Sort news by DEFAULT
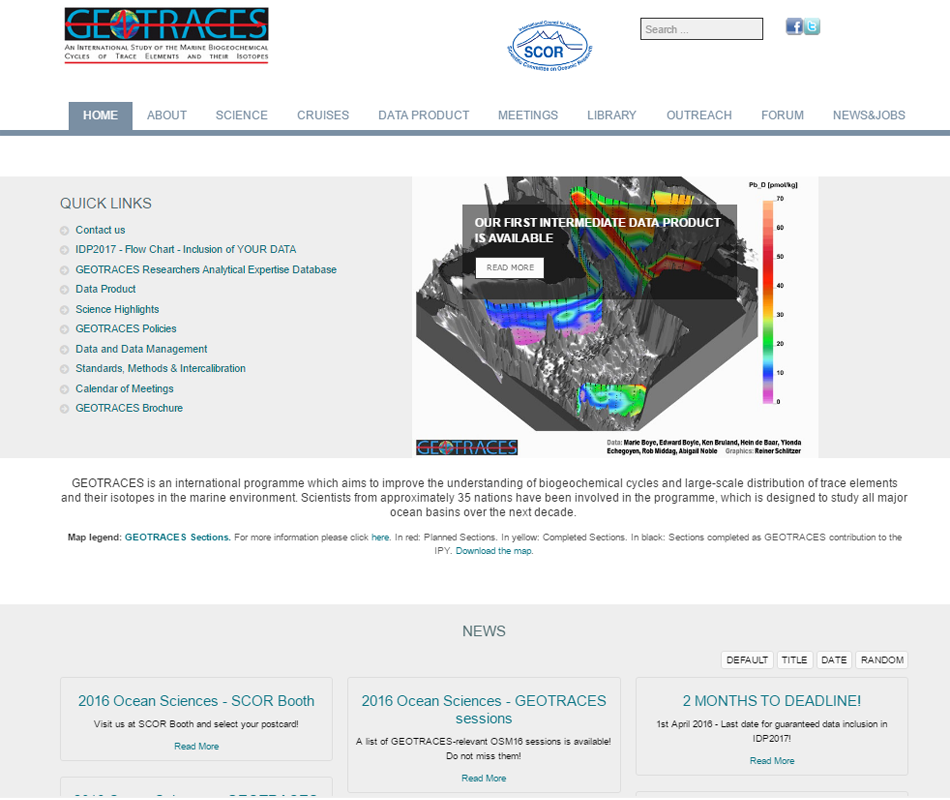Viewport: 950px width, 800px height. tap(748, 660)
